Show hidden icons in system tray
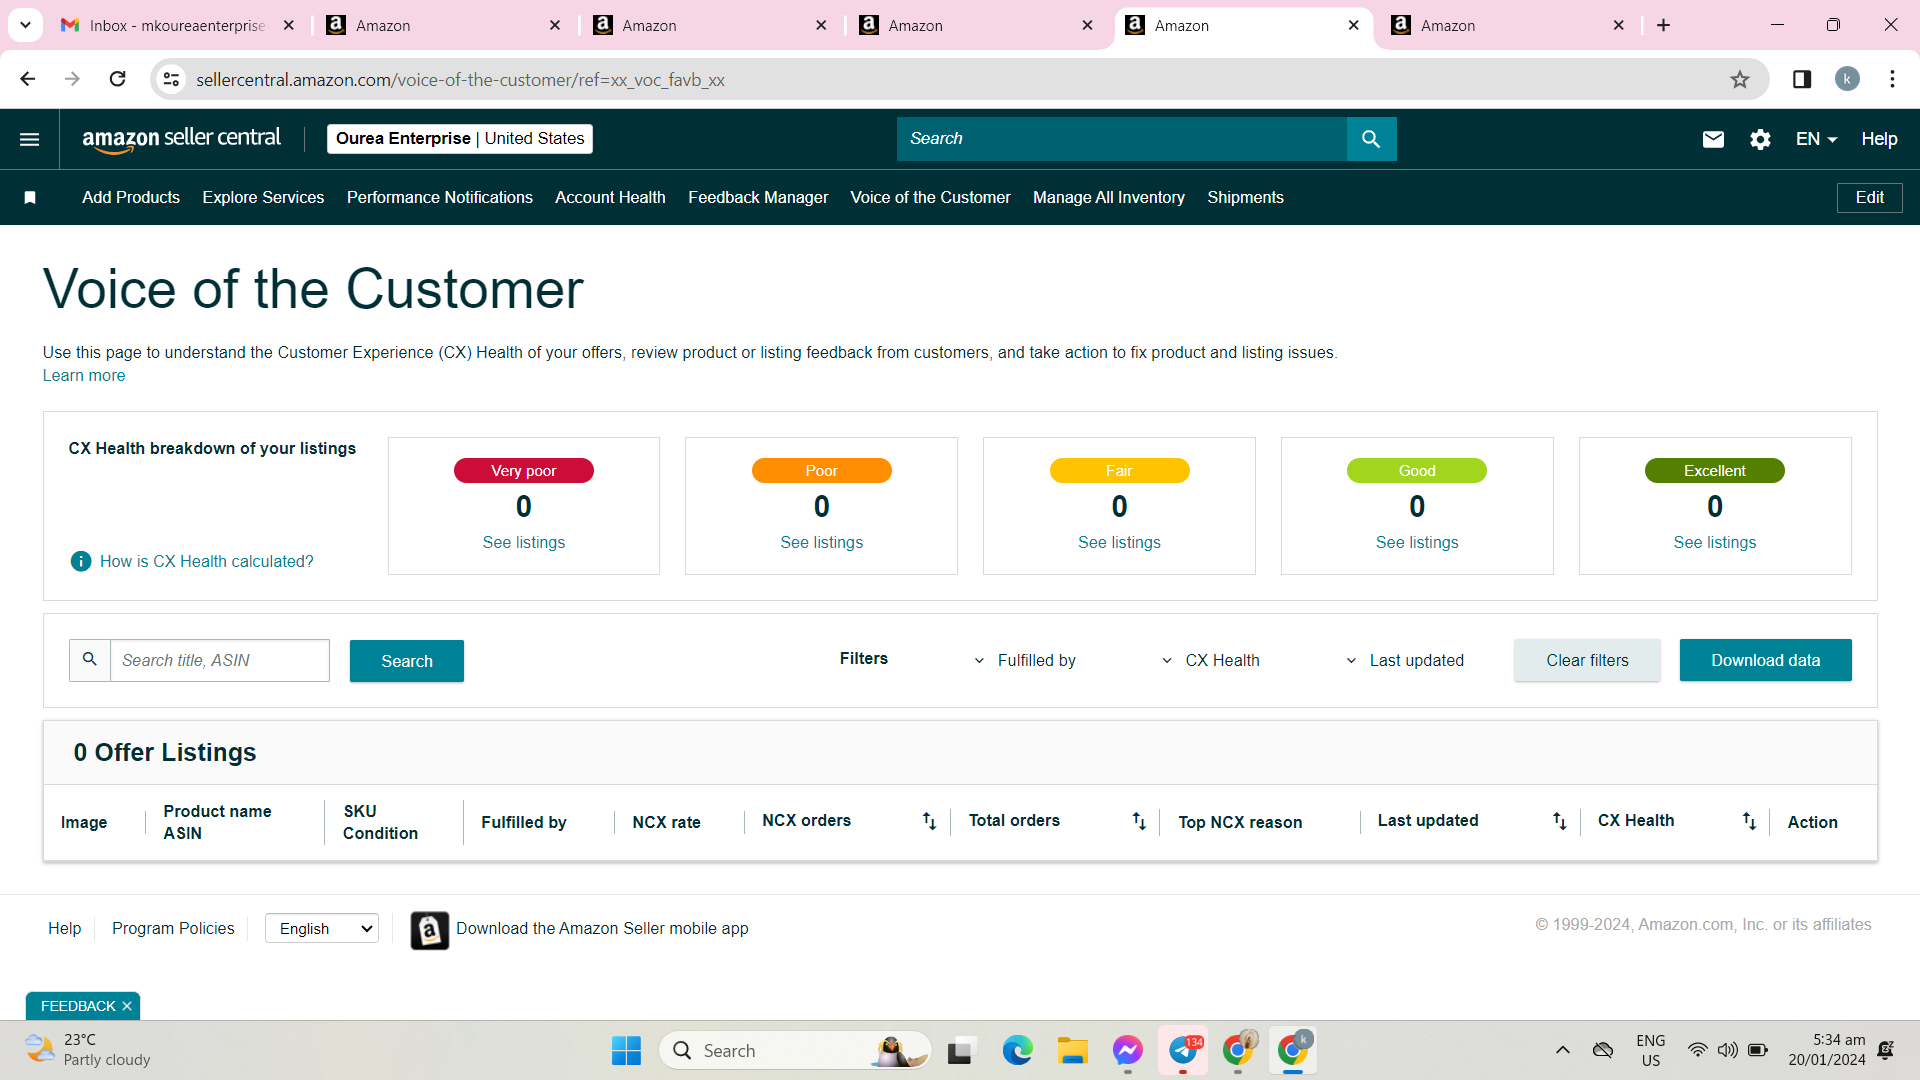 1562,1051
